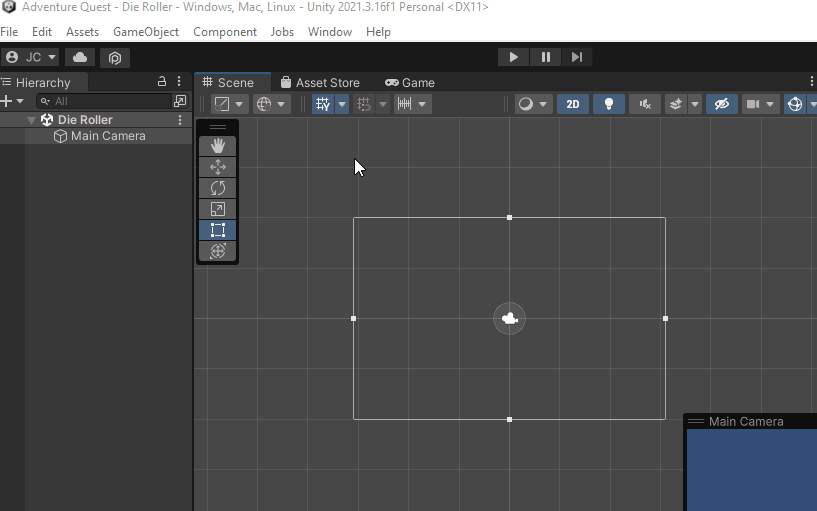Viewport: 817px width, 511px height.
Task: Switch to the Scene tab
Action: [x=232, y=82]
